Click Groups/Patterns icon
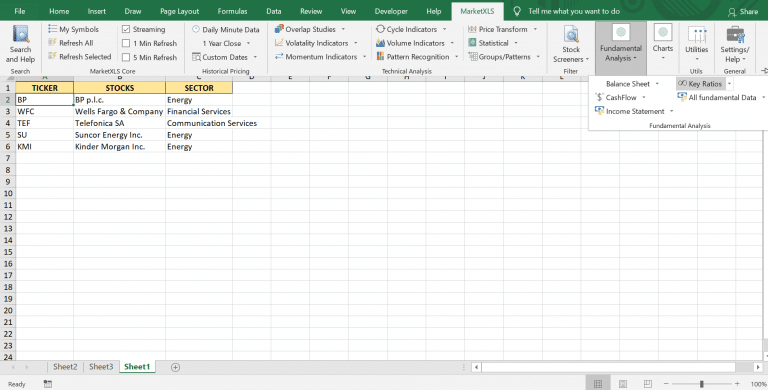Screen dimensions: 768x390 pyautogui.click(x=473, y=56)
